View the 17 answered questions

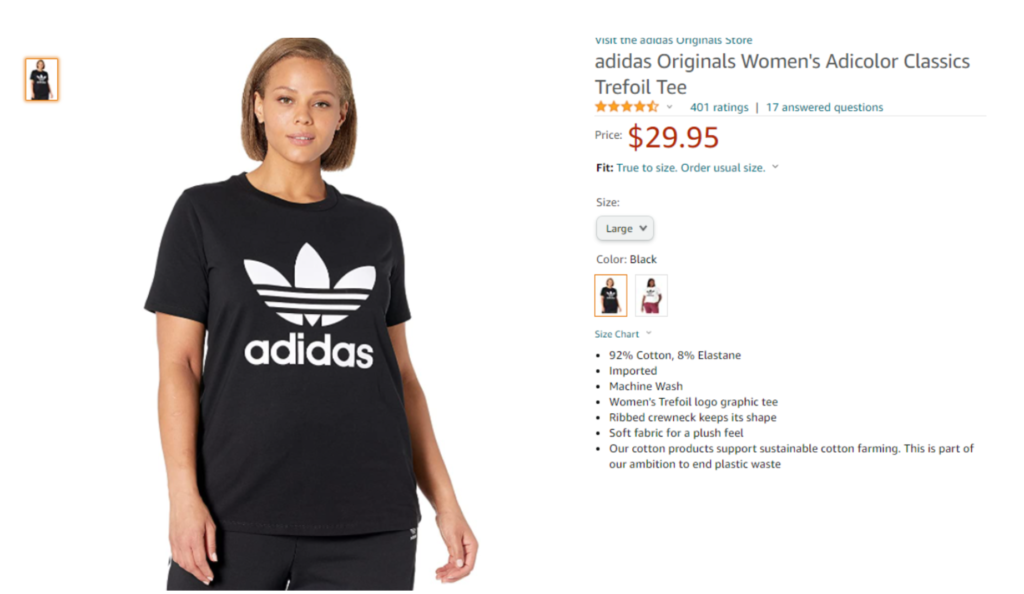pyautogui.click(x=824, y=107)
